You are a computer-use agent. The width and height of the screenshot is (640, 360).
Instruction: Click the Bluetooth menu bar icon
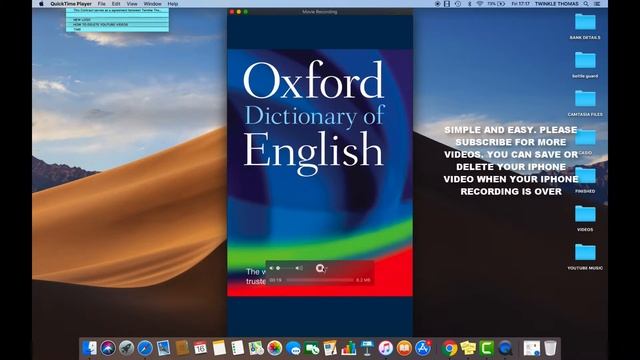pos(469,4)
